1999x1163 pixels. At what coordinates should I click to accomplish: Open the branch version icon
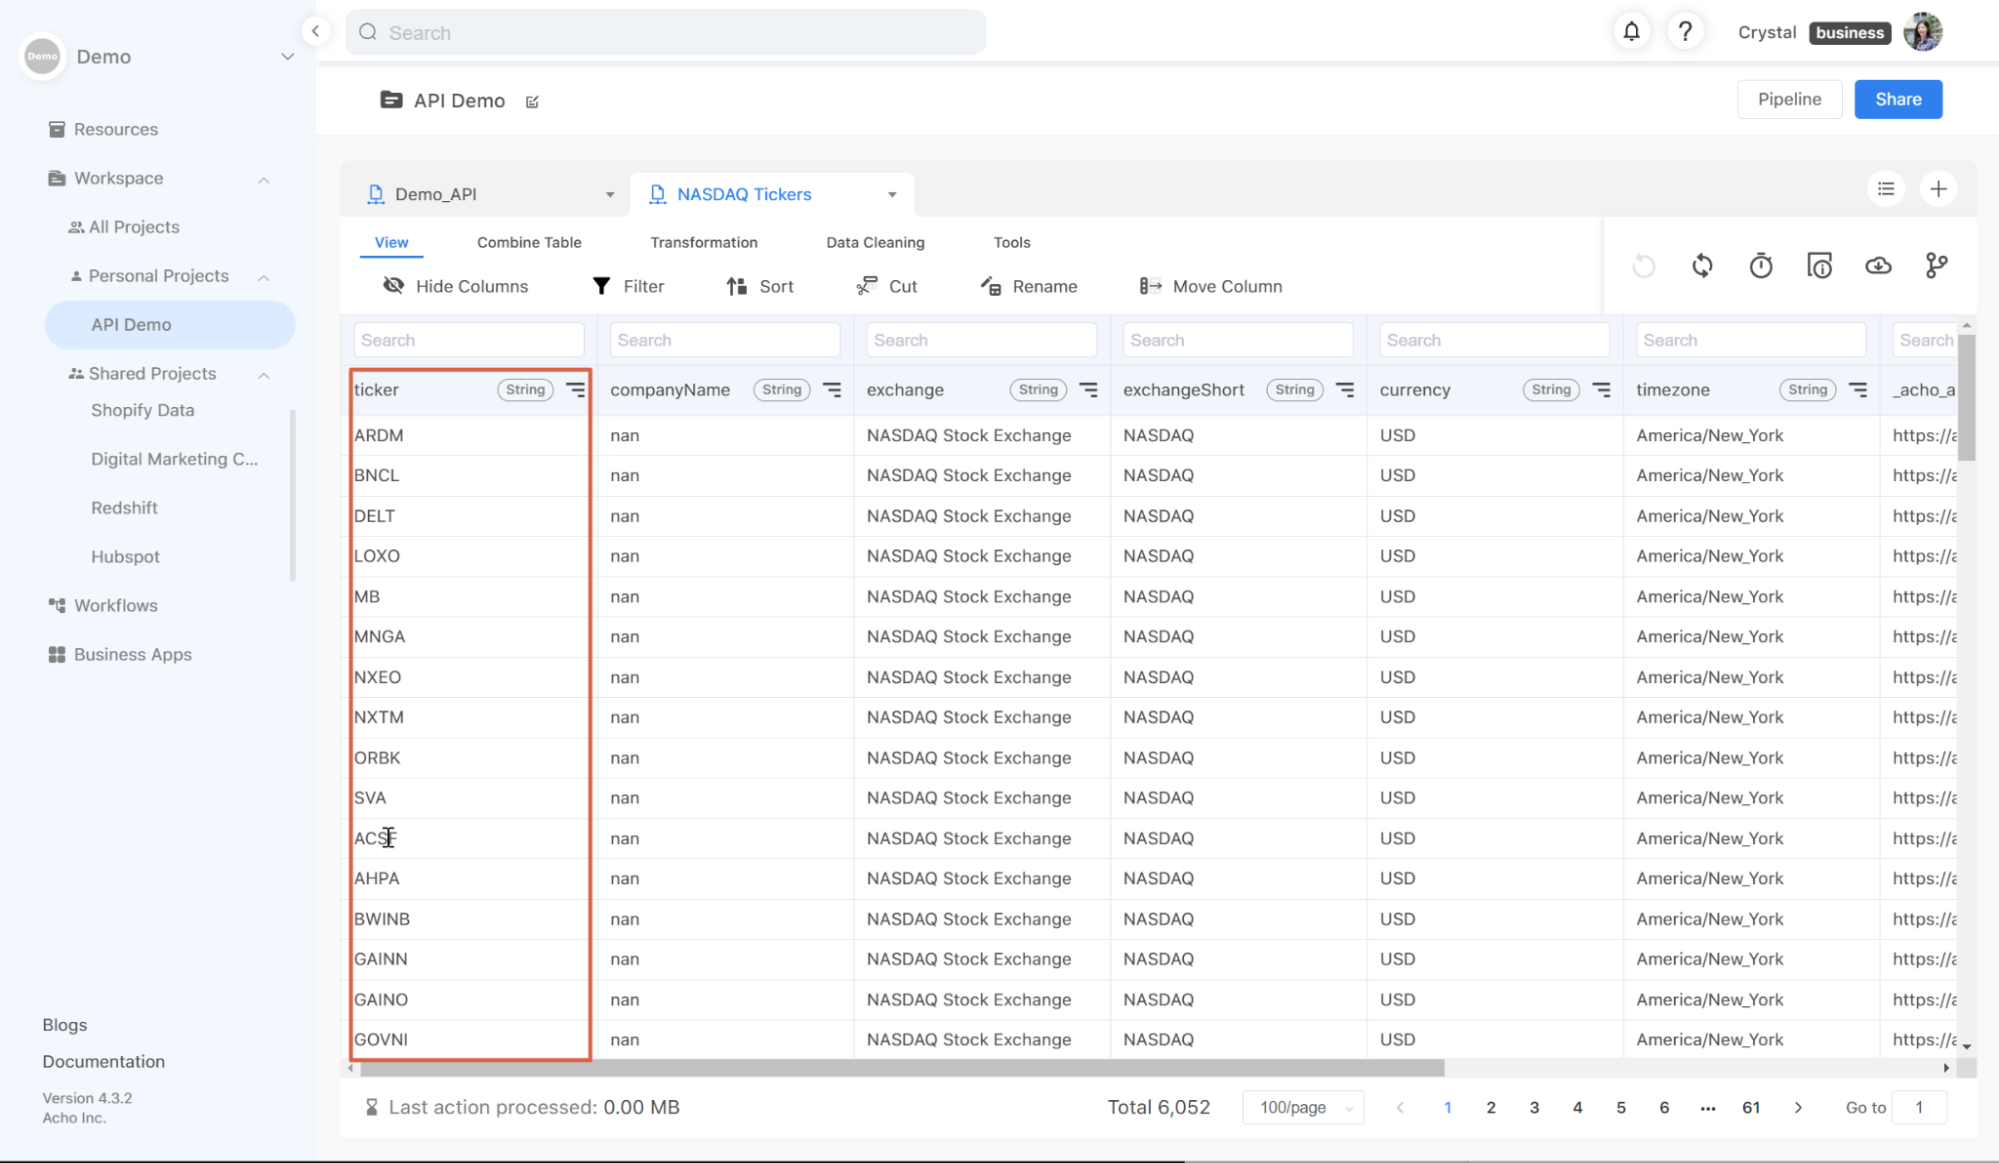click(1936, 266)
